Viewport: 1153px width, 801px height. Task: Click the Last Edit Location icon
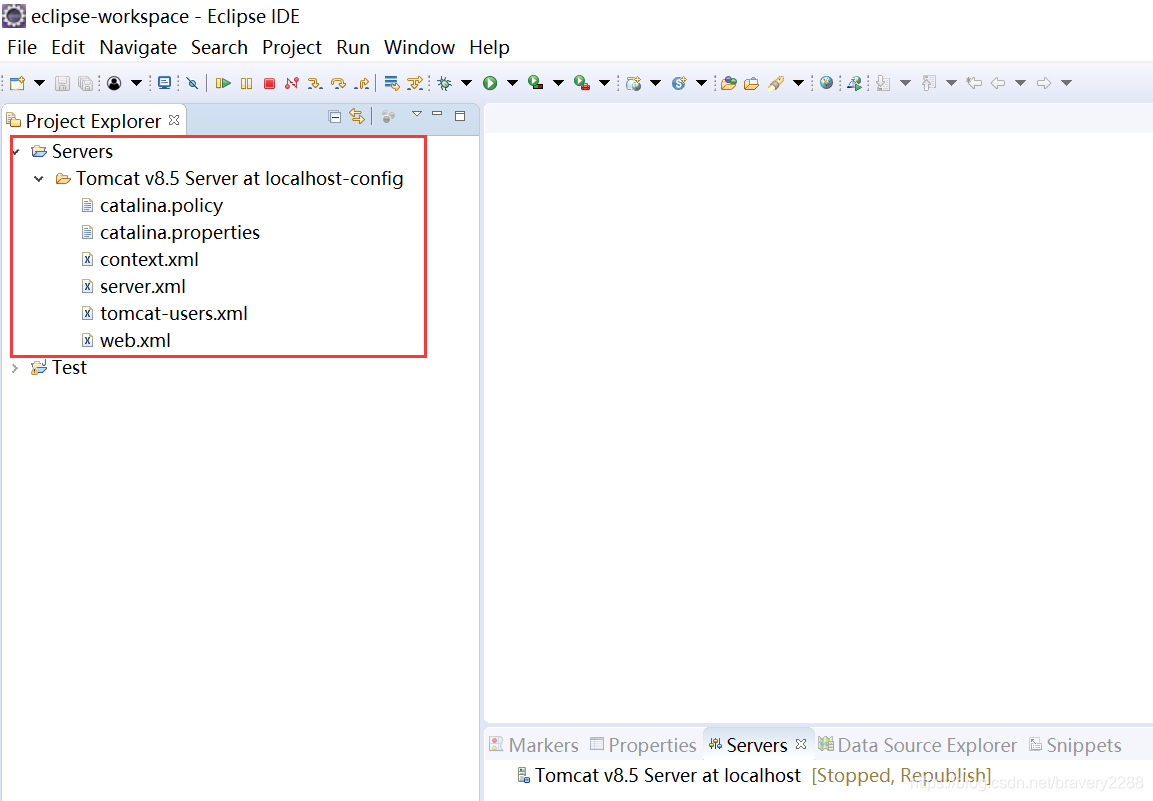(x=974, y=83)
